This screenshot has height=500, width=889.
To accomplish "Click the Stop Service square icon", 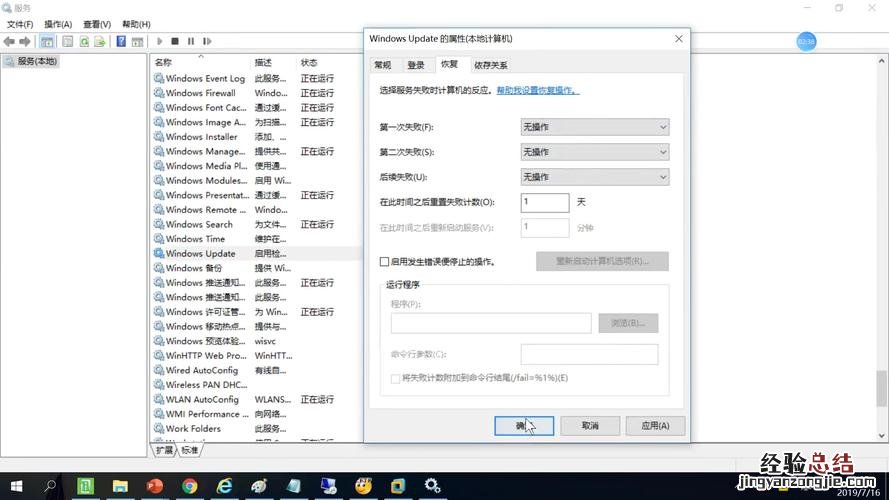I will point(175,41).
